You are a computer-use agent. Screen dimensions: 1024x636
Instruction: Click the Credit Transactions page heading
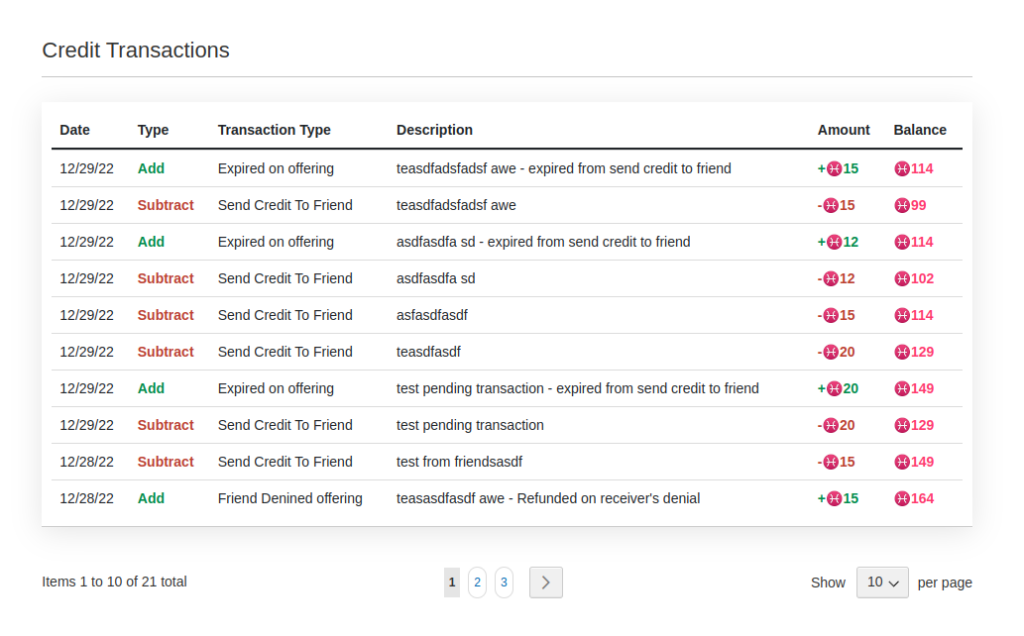(x=136, y=50)
